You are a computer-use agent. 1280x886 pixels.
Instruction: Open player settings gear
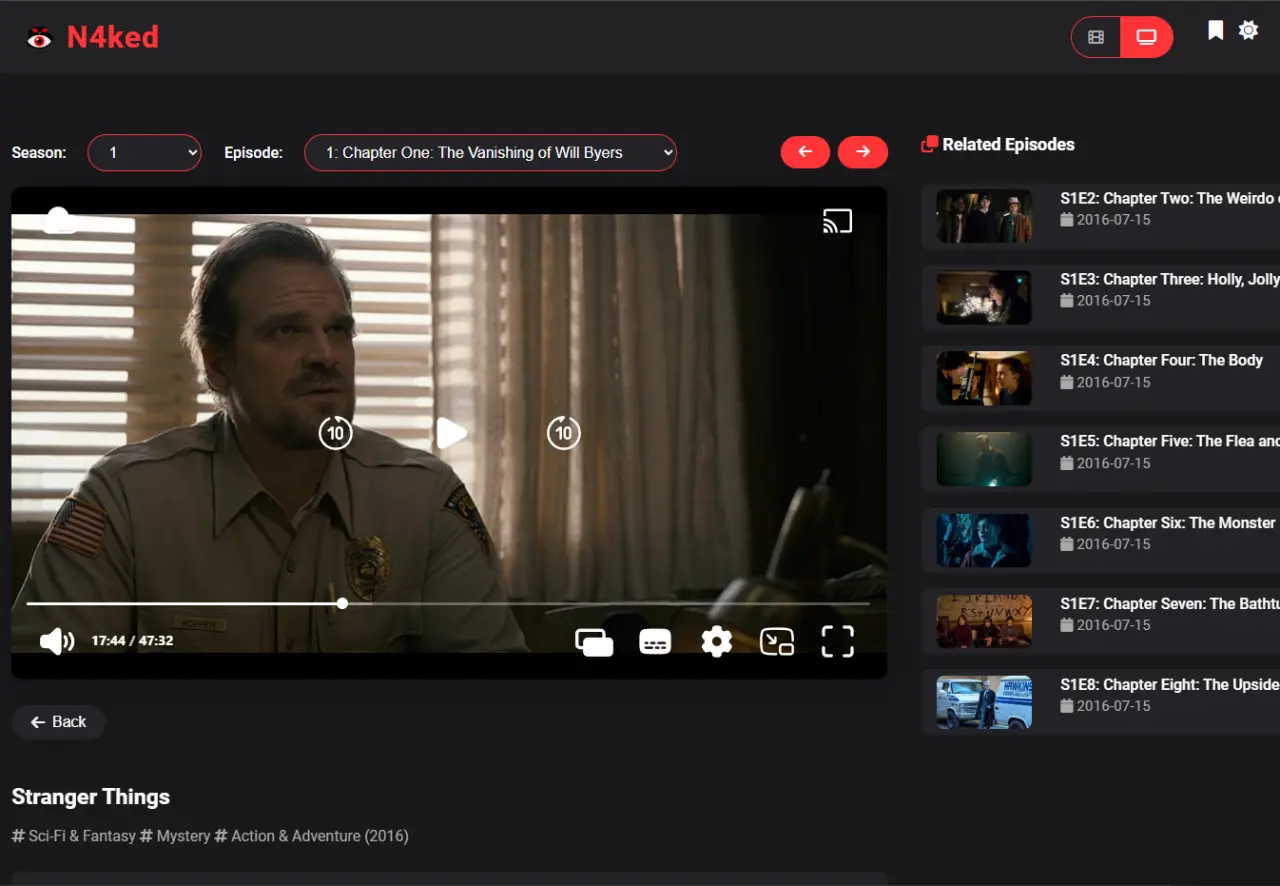click(x=716, y=641)
